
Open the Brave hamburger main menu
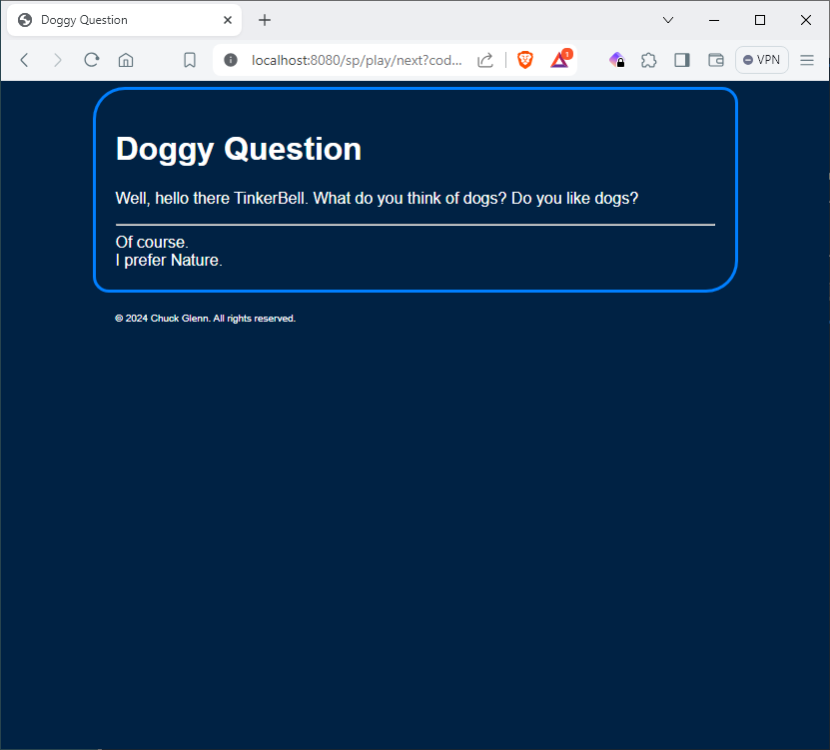coord(807,60)
